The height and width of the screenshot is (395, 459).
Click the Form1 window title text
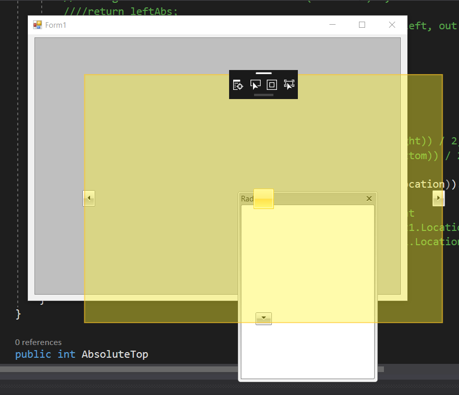tap(56, 25)
